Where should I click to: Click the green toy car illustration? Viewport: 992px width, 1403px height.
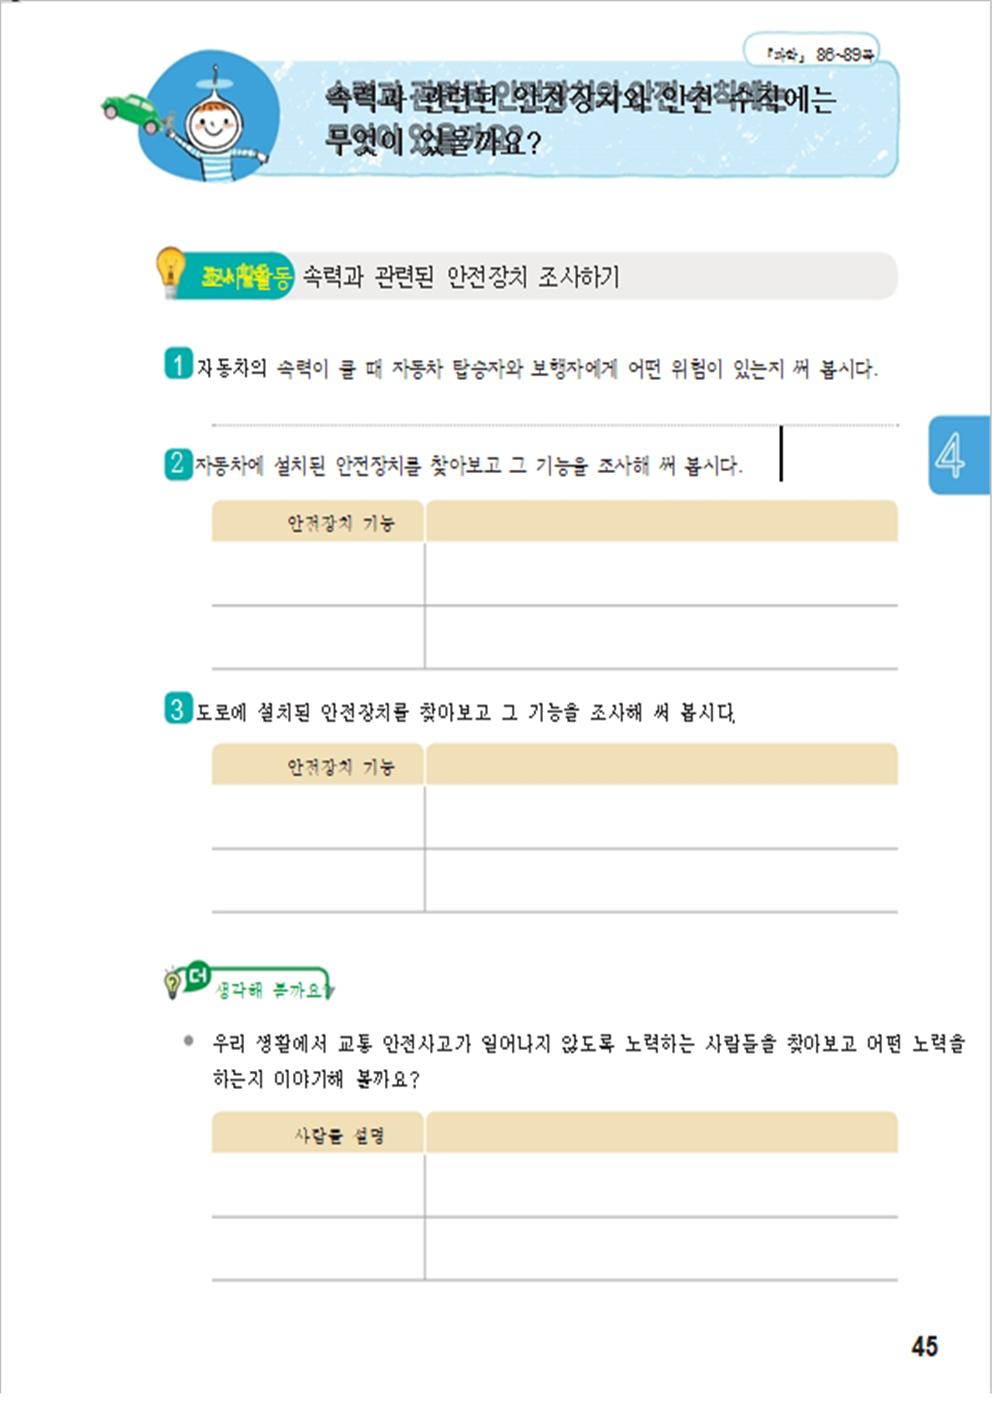tap(132, 112)
